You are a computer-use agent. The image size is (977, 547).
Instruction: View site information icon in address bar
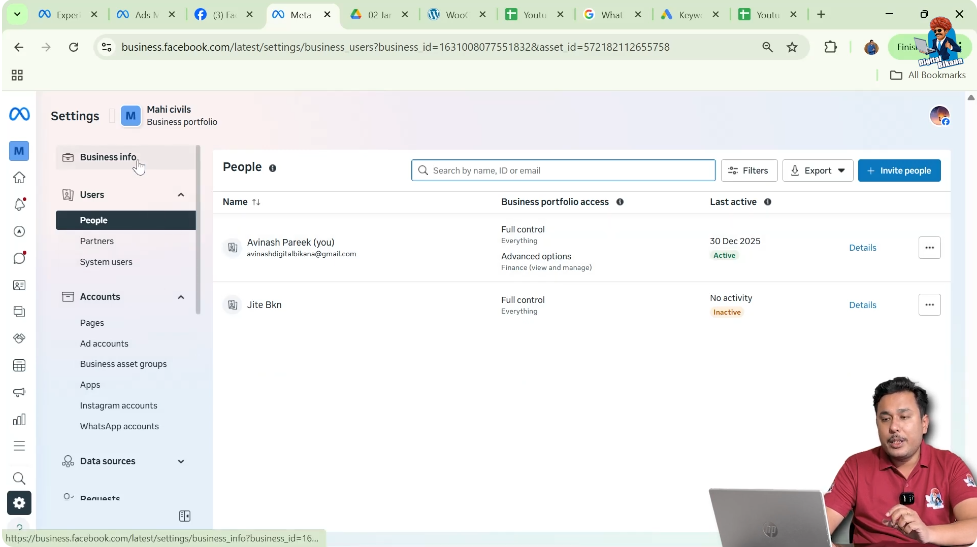(107, 47)
